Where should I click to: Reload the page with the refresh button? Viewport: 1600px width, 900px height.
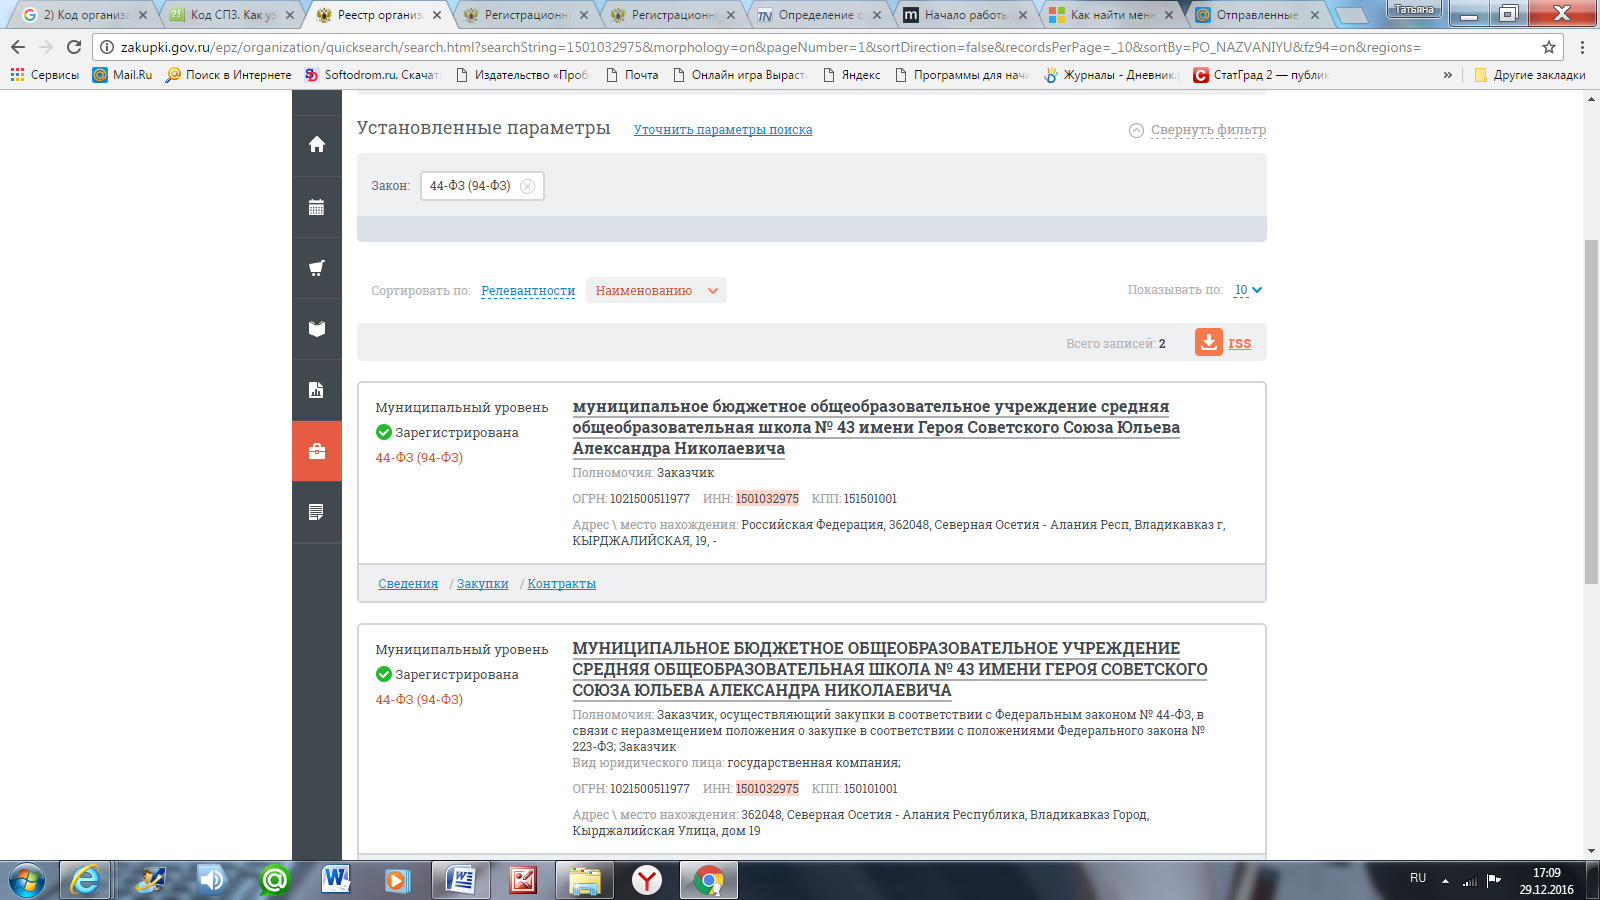74,47
